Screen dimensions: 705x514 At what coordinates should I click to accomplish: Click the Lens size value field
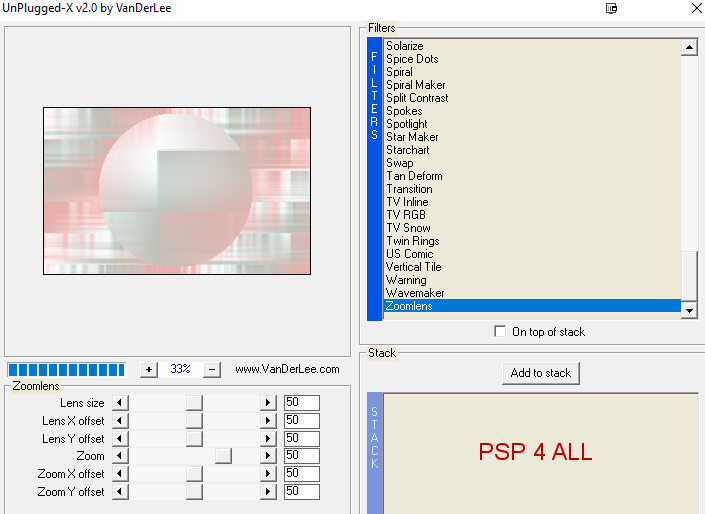pos(301,403)
